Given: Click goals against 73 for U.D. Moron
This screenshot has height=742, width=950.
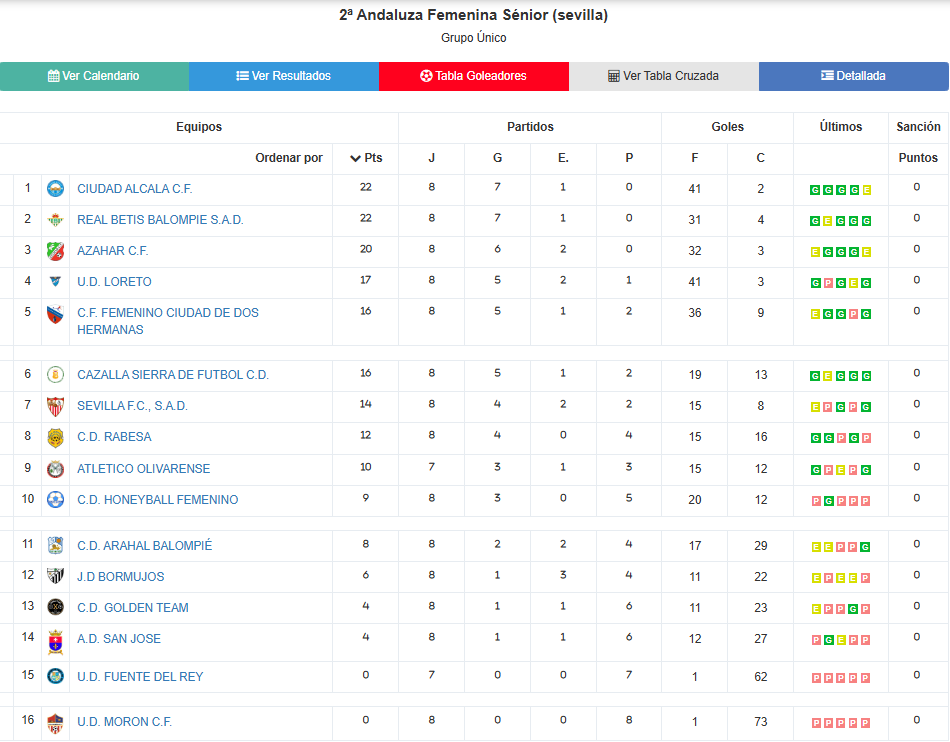Looking at the screenshot, I should point(760,722).
